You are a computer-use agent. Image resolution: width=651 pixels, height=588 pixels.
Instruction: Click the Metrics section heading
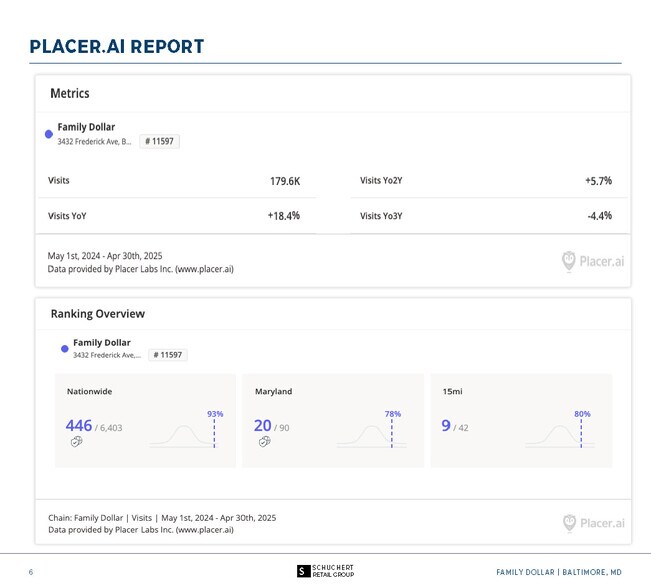(x=70, y=93)
